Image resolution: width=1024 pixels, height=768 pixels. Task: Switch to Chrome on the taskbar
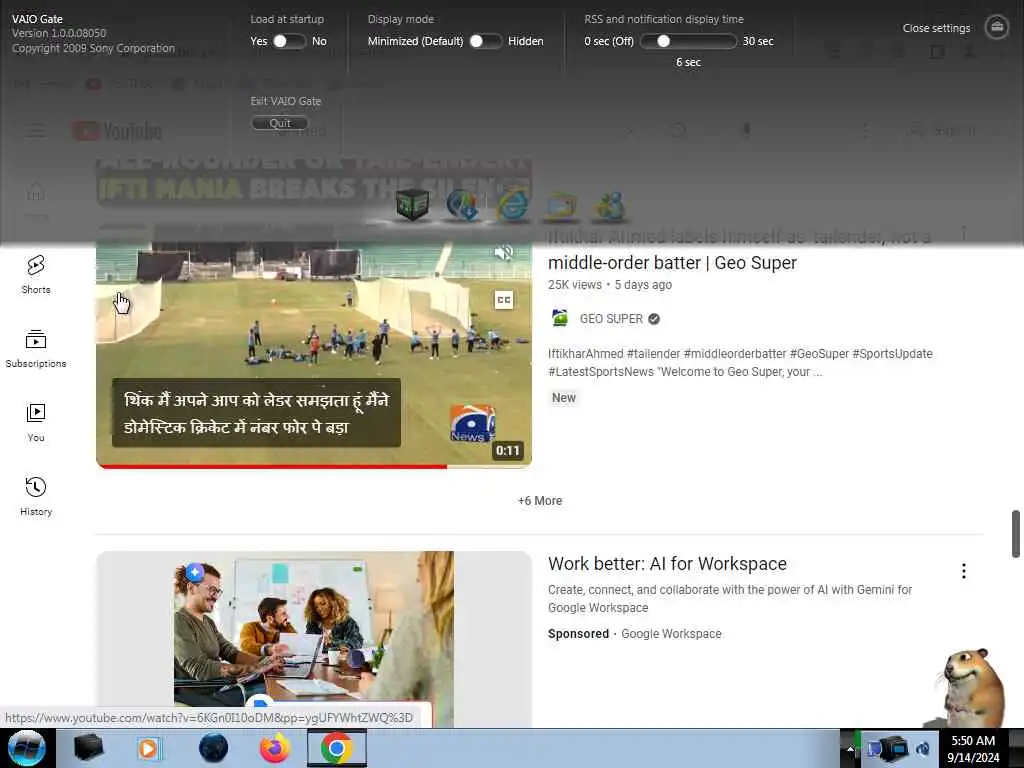point(337,748)
